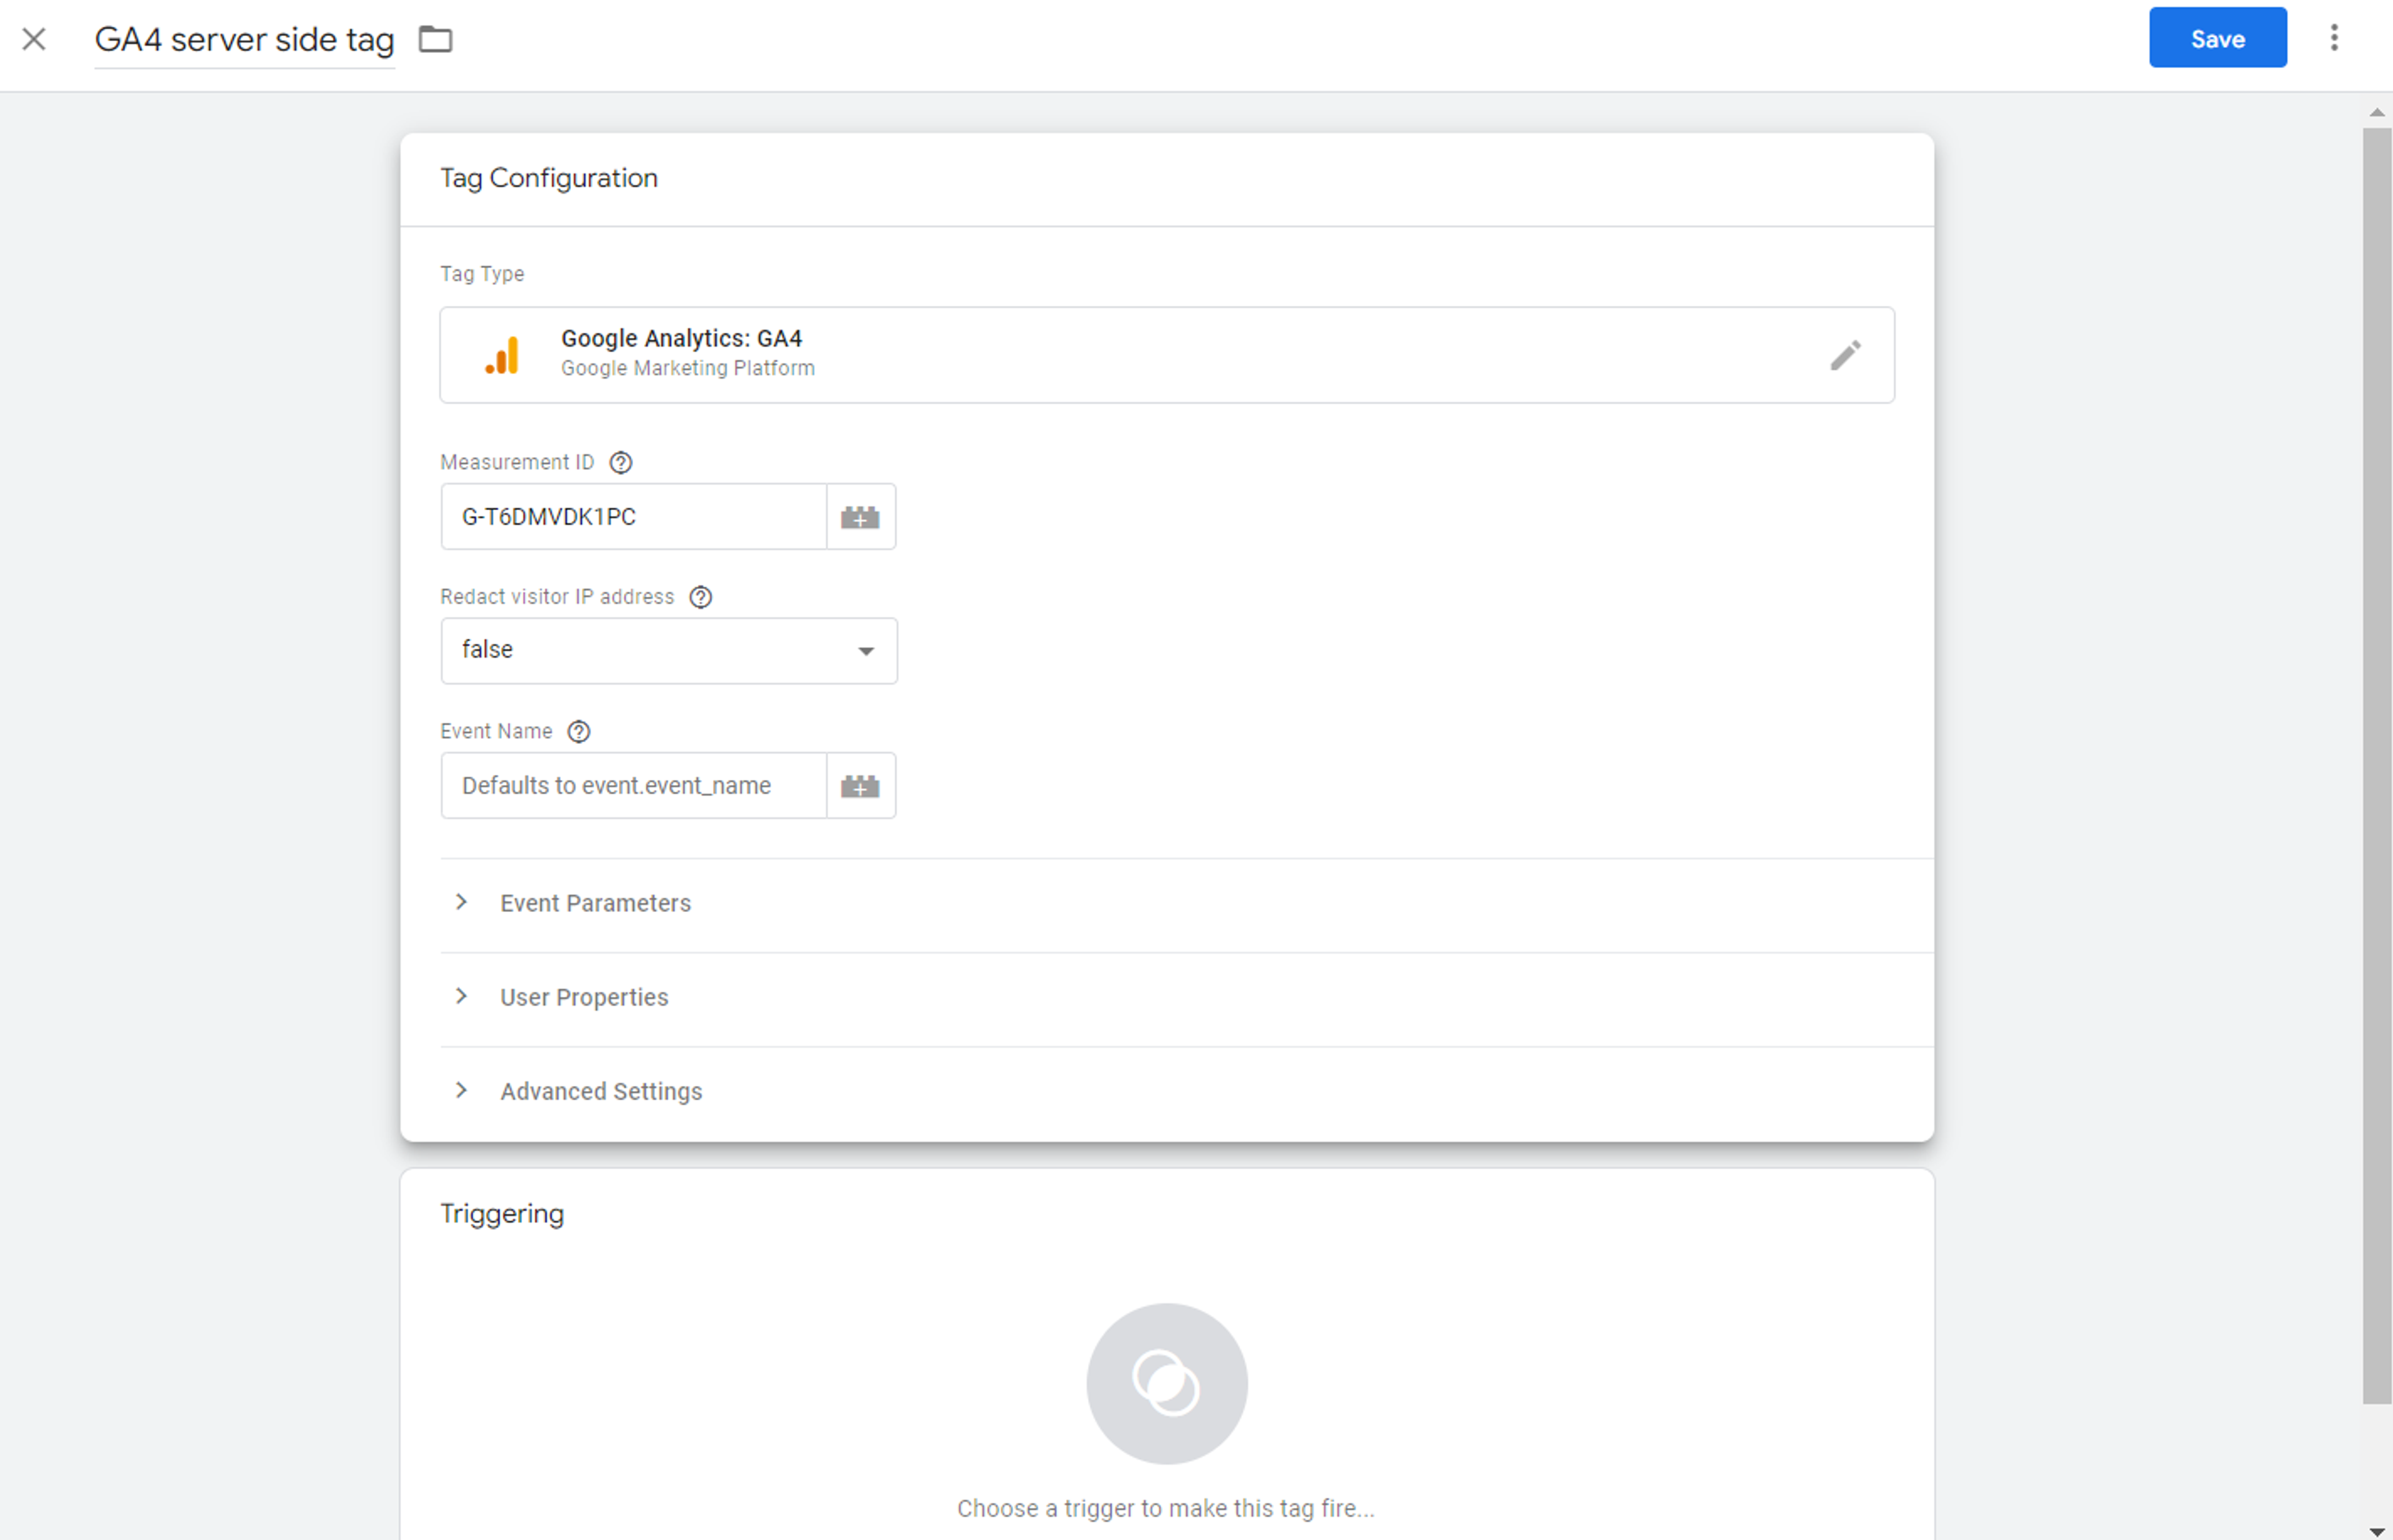Choose a trigger via the circular trigger icon
This screenshot has height=1540, width=2393.
coord(1167,1384)
